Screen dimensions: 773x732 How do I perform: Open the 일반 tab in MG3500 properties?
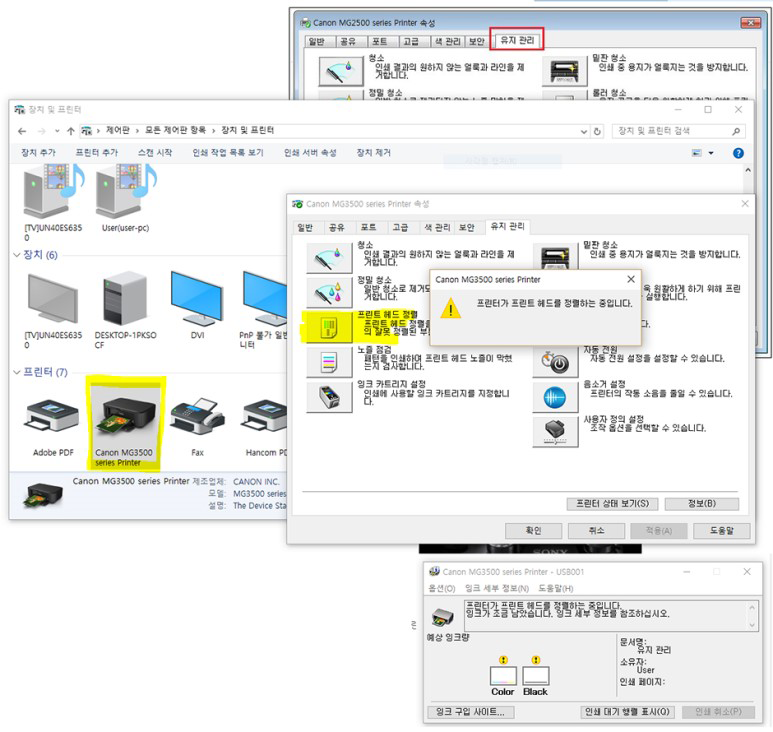pos(305,227)
